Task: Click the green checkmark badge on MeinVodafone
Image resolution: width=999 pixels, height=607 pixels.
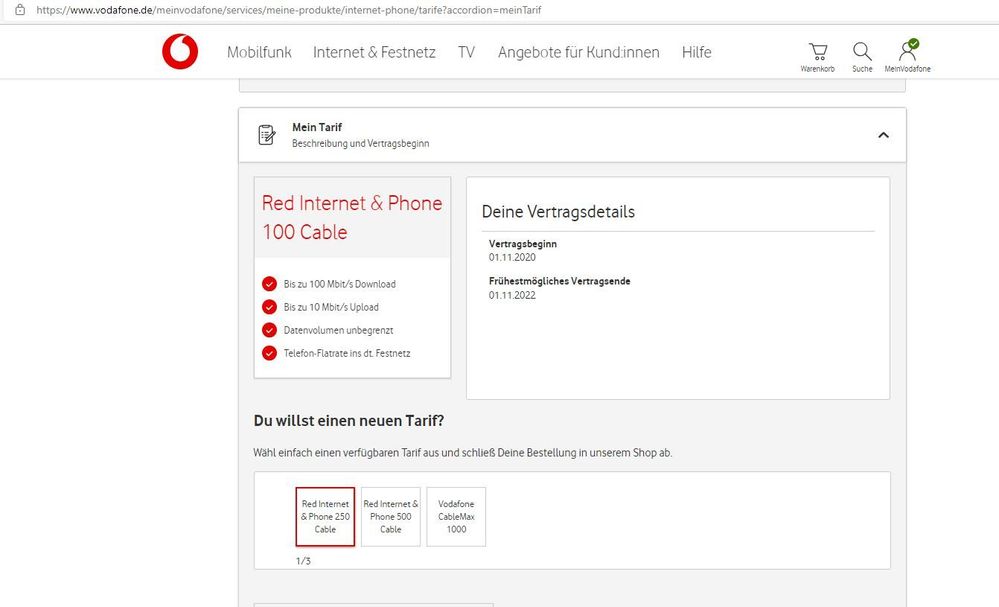Action: pos(913,42)
